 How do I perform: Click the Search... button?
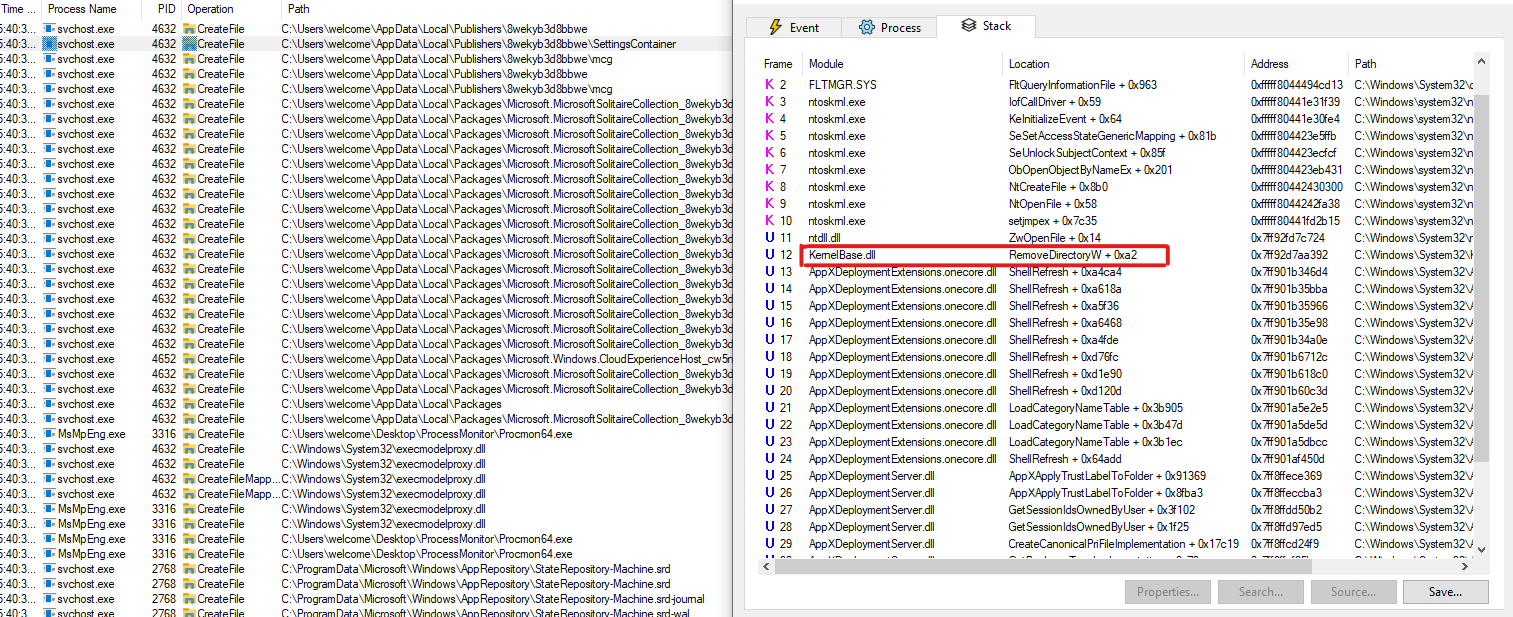[1260, 591]
